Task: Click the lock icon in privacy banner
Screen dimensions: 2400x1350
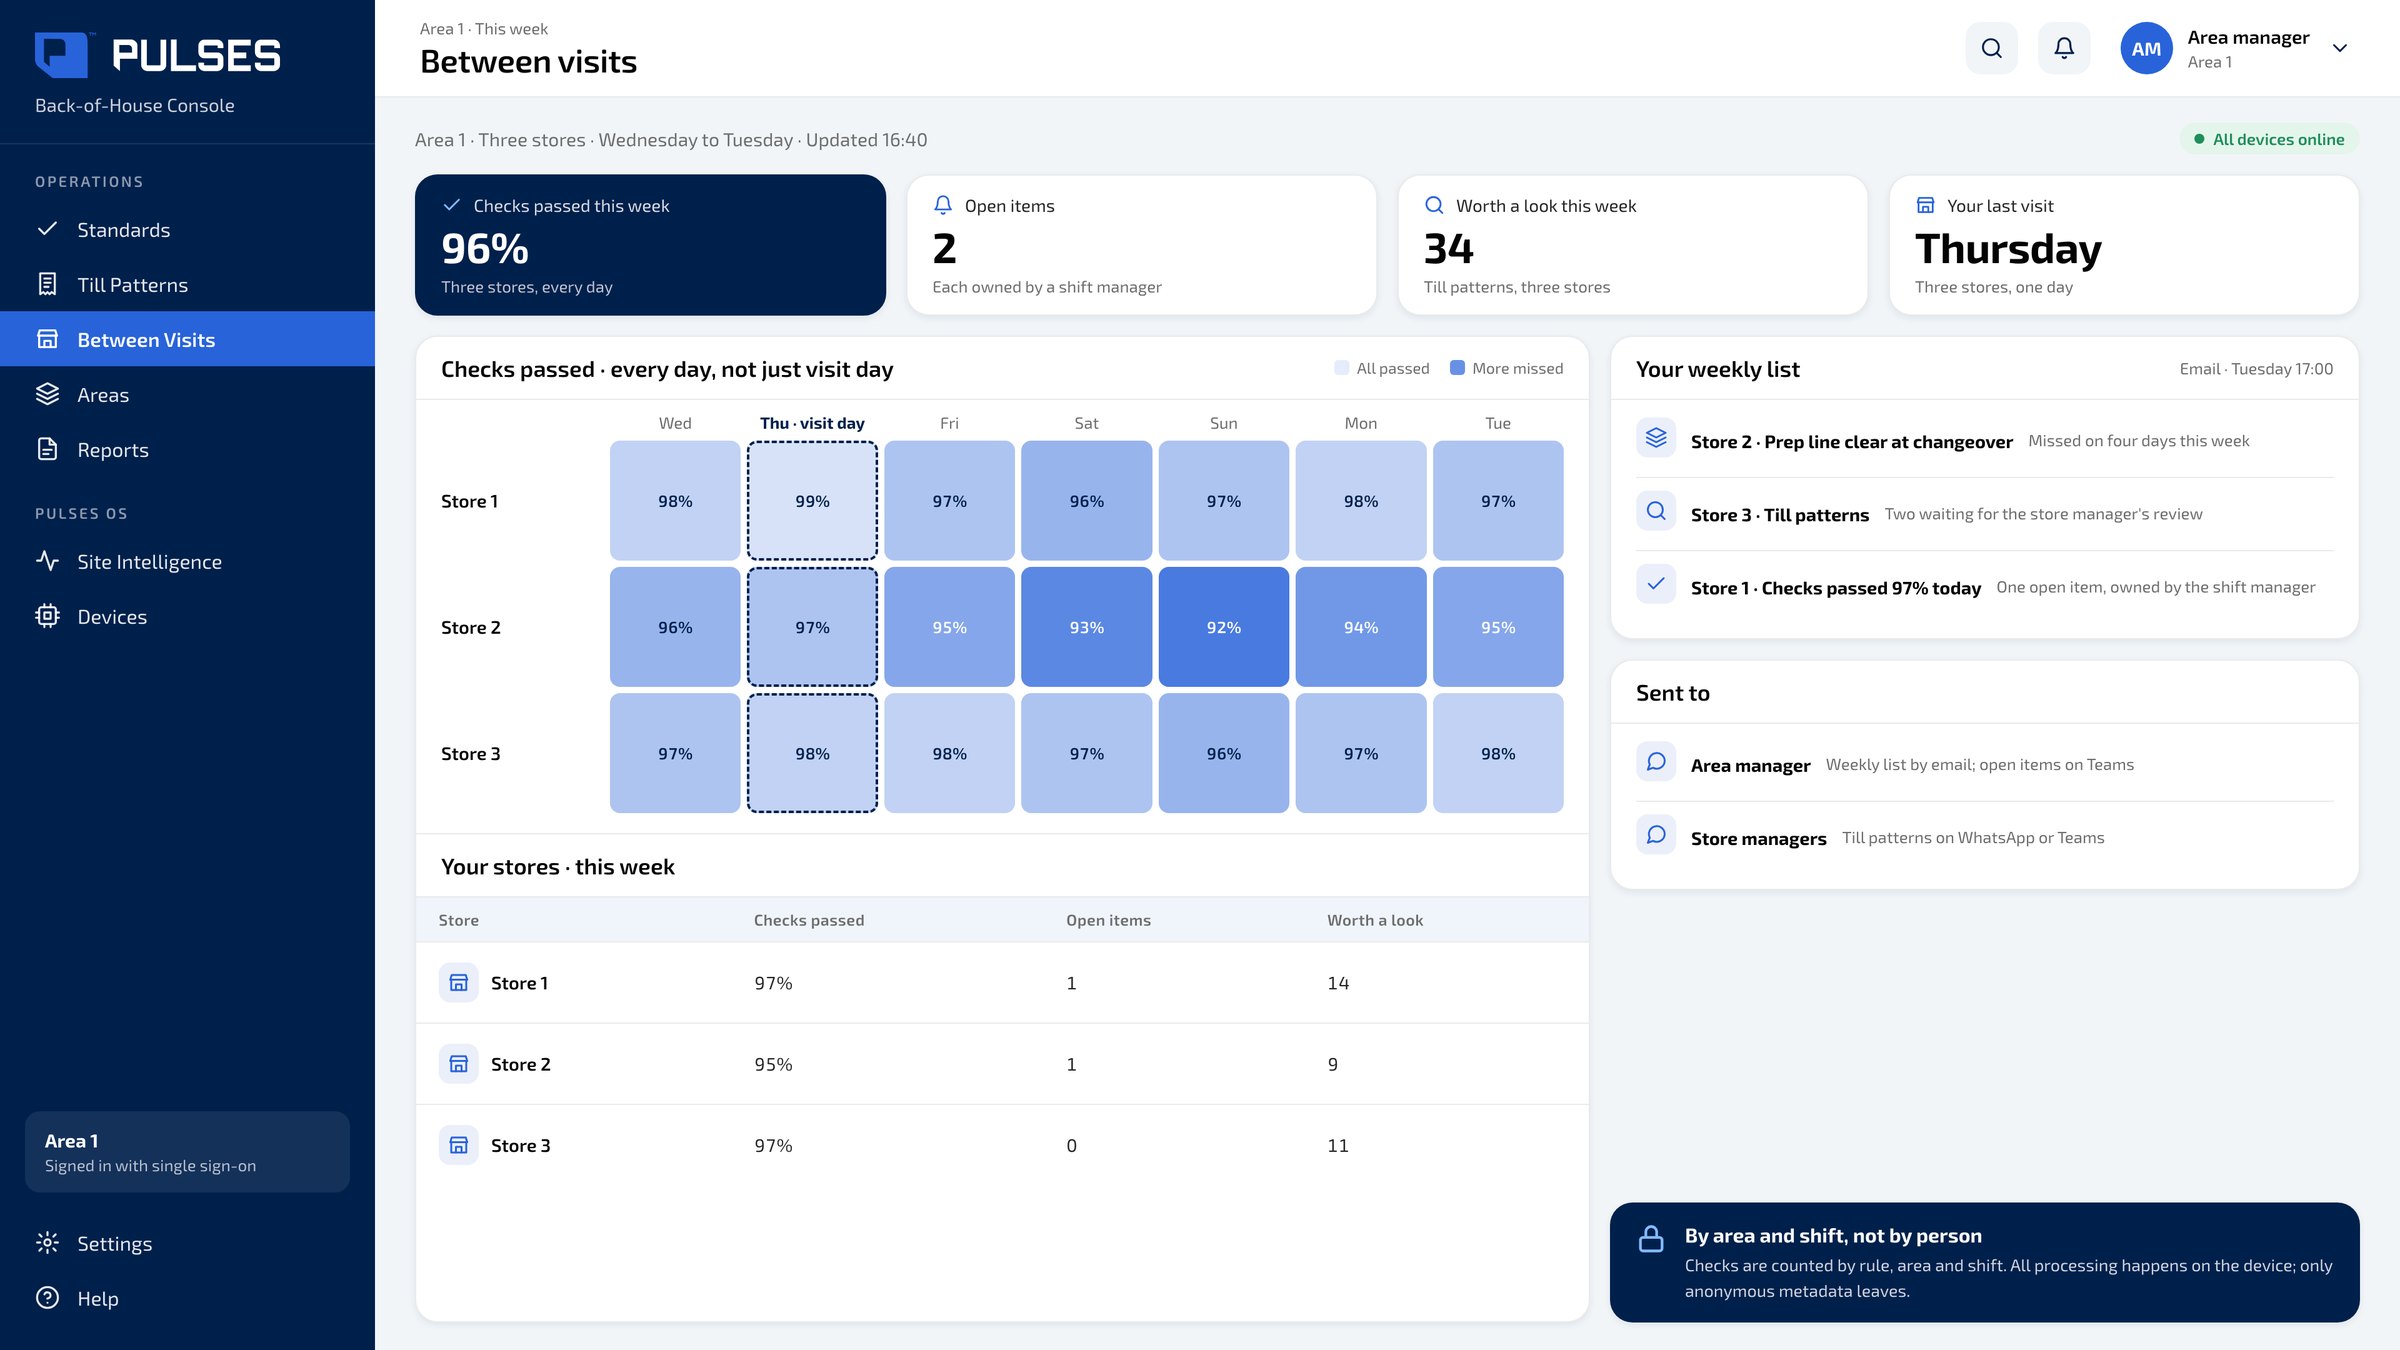Action: [x=1651, y=1239]
